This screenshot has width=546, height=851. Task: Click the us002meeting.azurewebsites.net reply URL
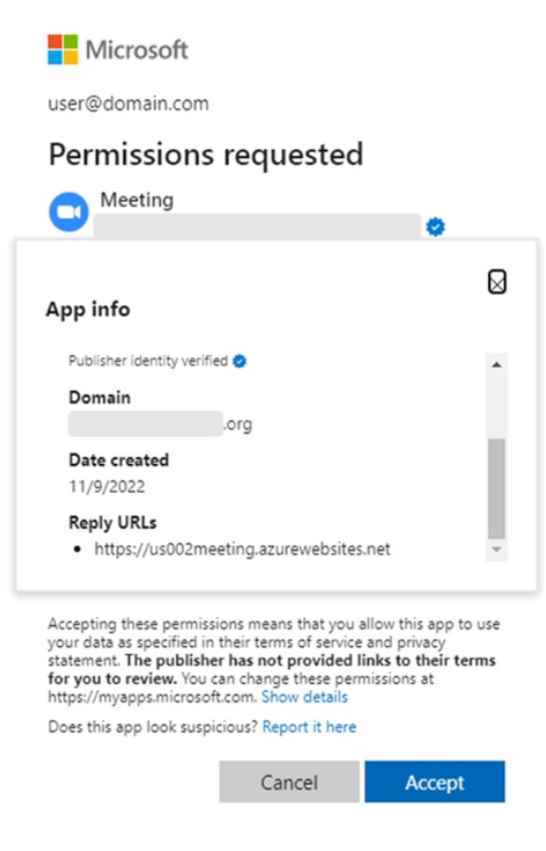point(242,549)
